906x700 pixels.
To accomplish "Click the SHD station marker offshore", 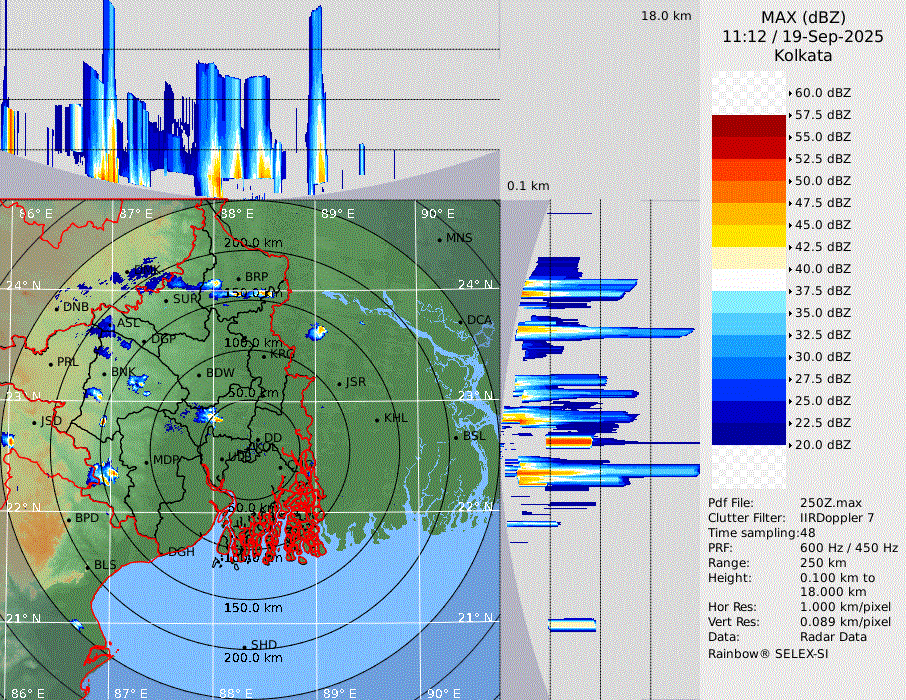I will click(244, 646).
